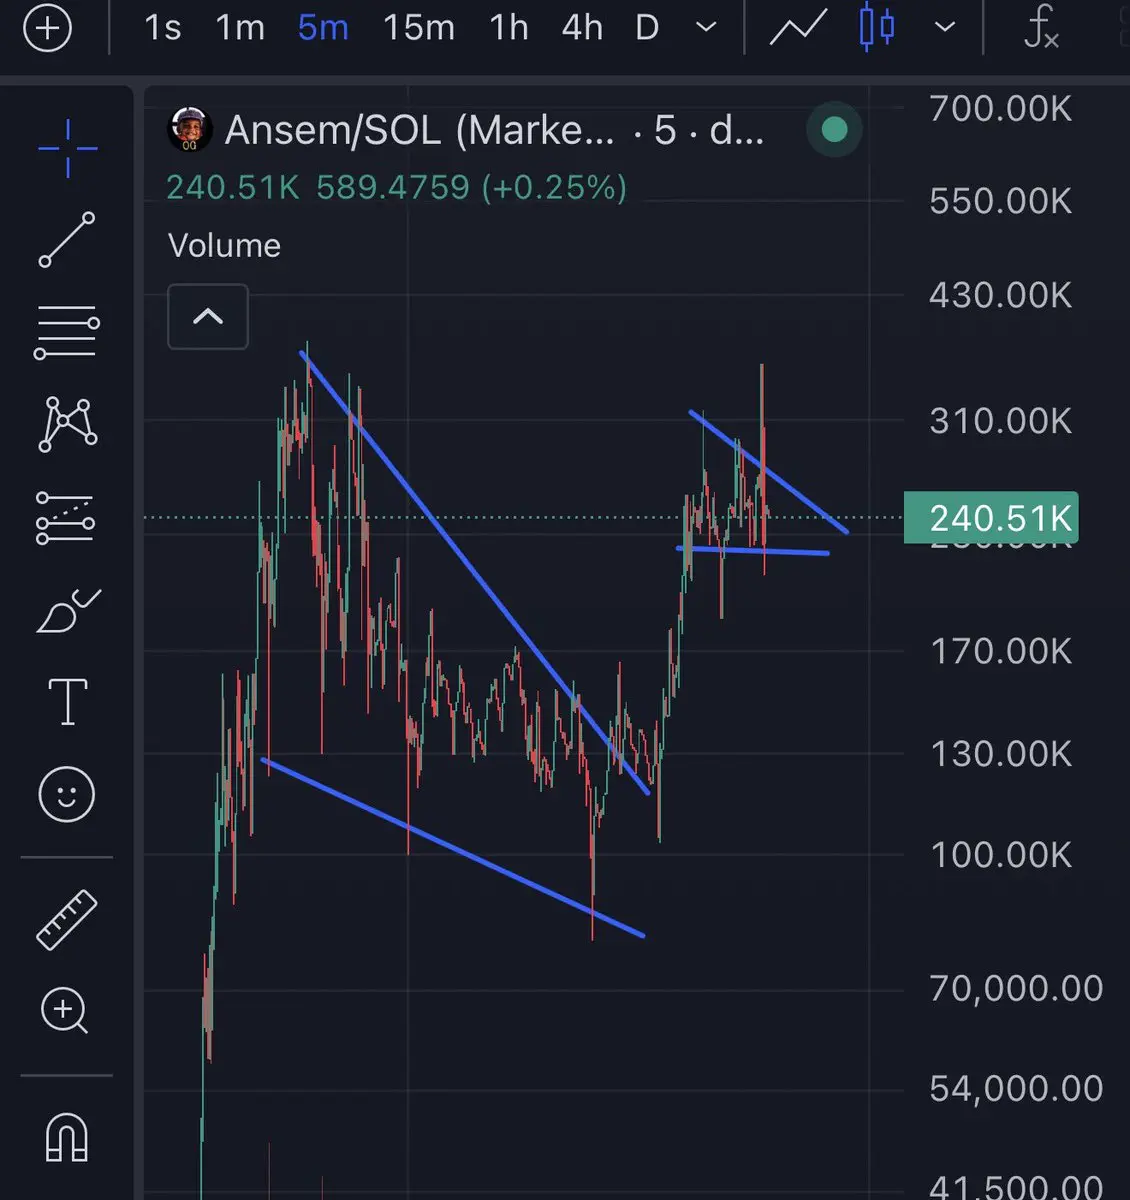Select the 1m timeframe
Viewport: 1130px width, 1200px height.
point(240,28)
